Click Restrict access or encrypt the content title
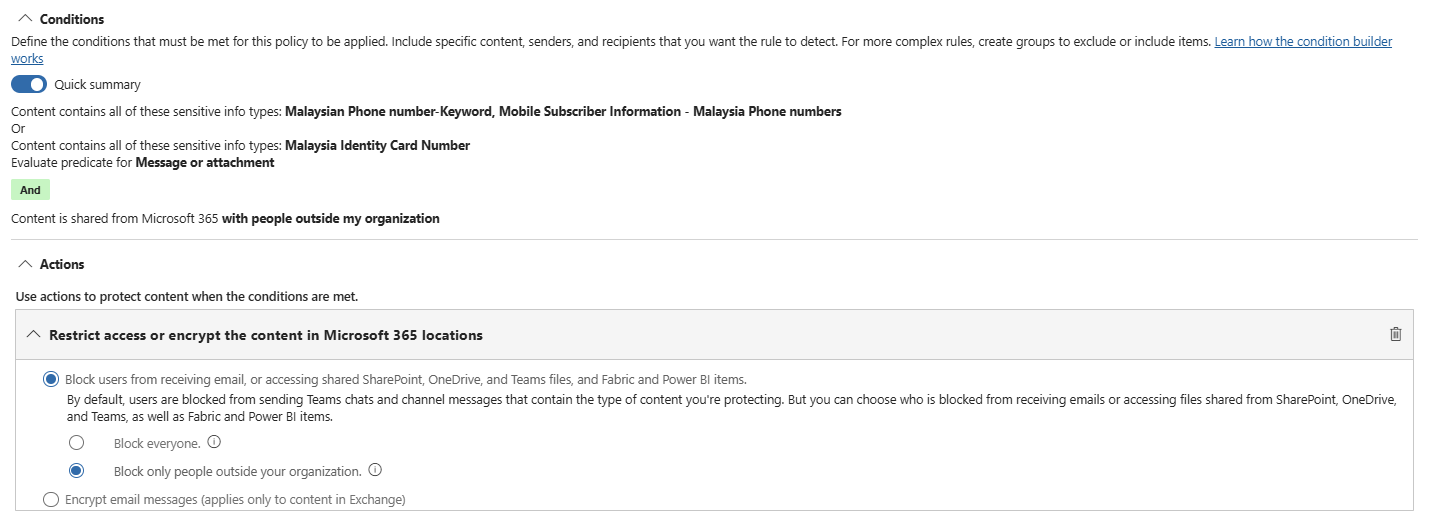 [266, 335]
